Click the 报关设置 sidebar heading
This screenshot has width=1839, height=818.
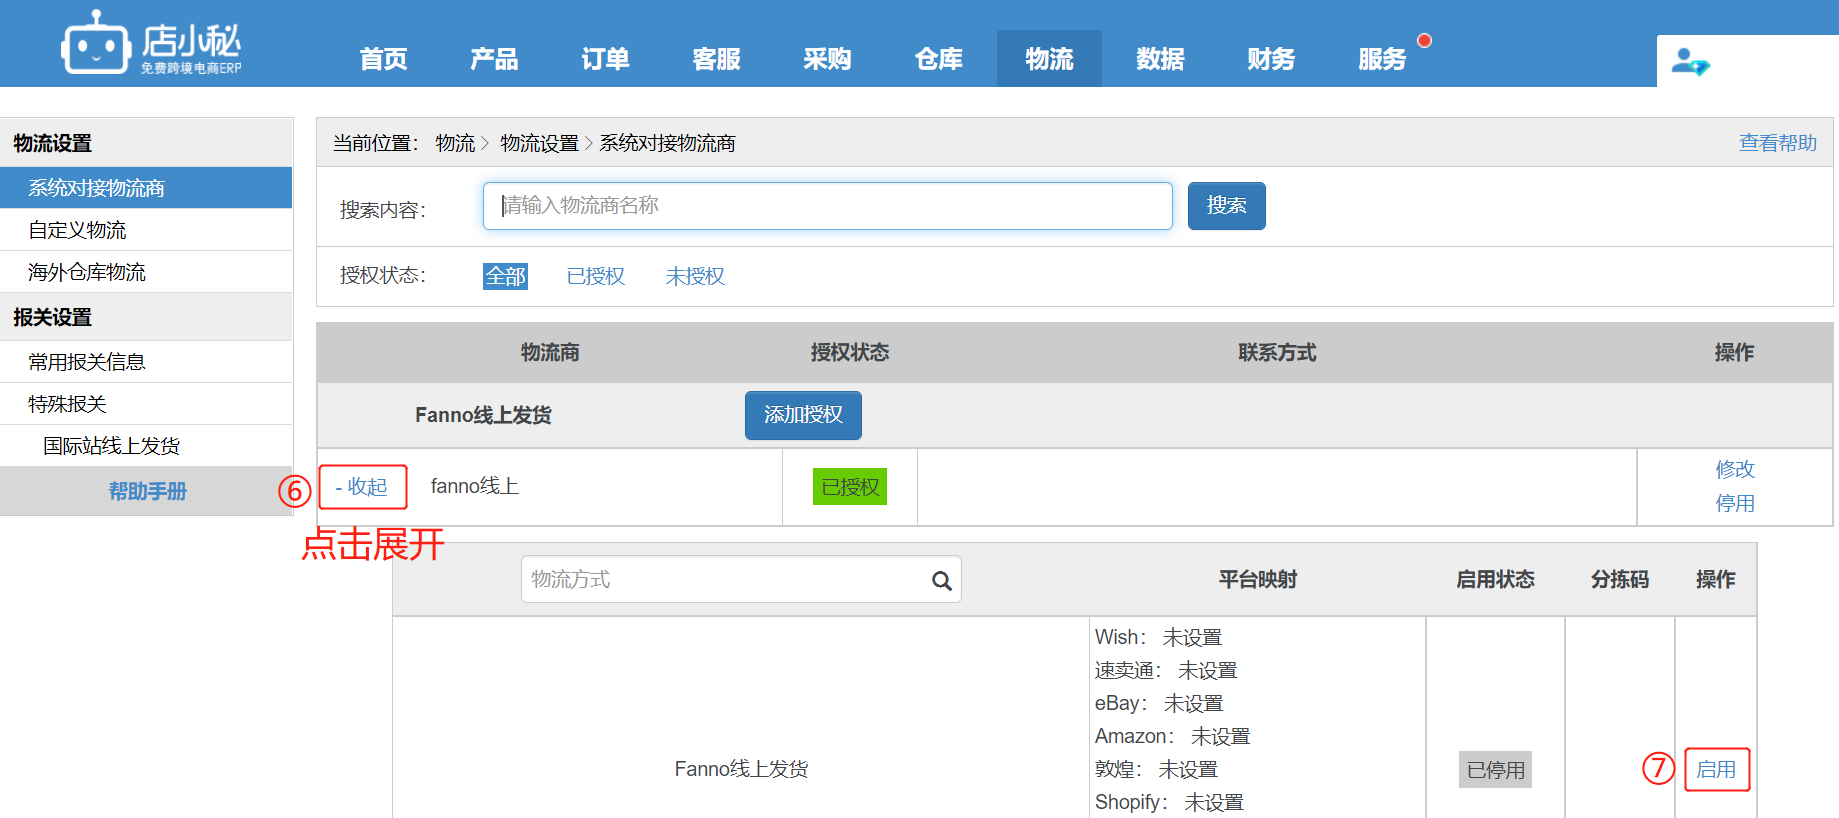click(x=52, y=317)
